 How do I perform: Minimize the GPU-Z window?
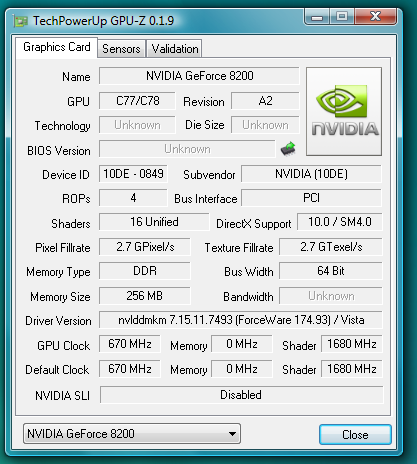click(317, 17)
